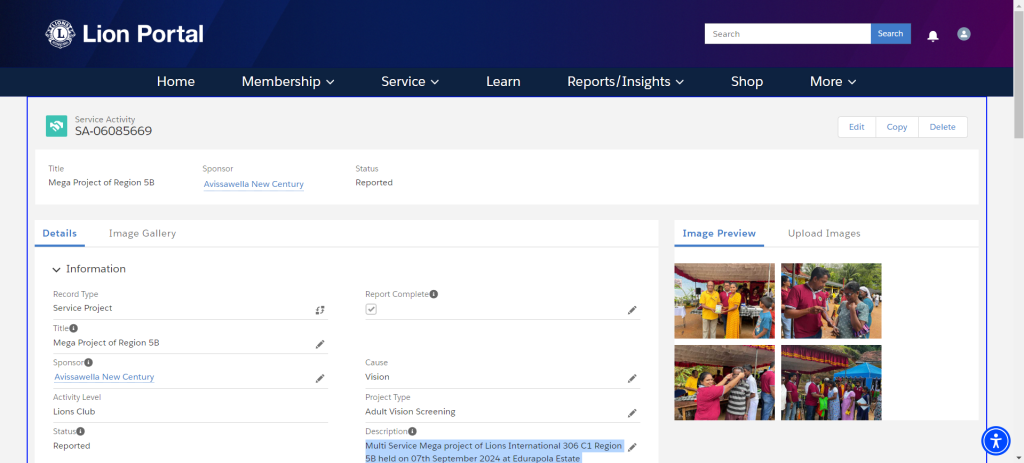Click the Service Project record type value
This screenshot has height=463, width=1024.
tap(82, 308)
